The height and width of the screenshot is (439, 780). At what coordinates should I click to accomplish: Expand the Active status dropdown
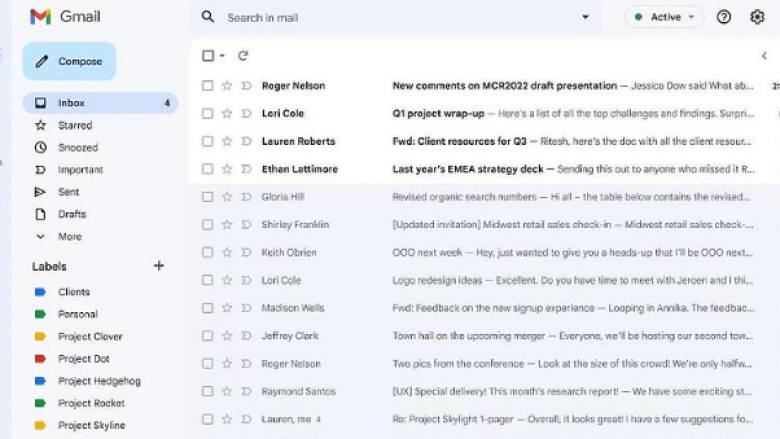(x=665, y=17)
